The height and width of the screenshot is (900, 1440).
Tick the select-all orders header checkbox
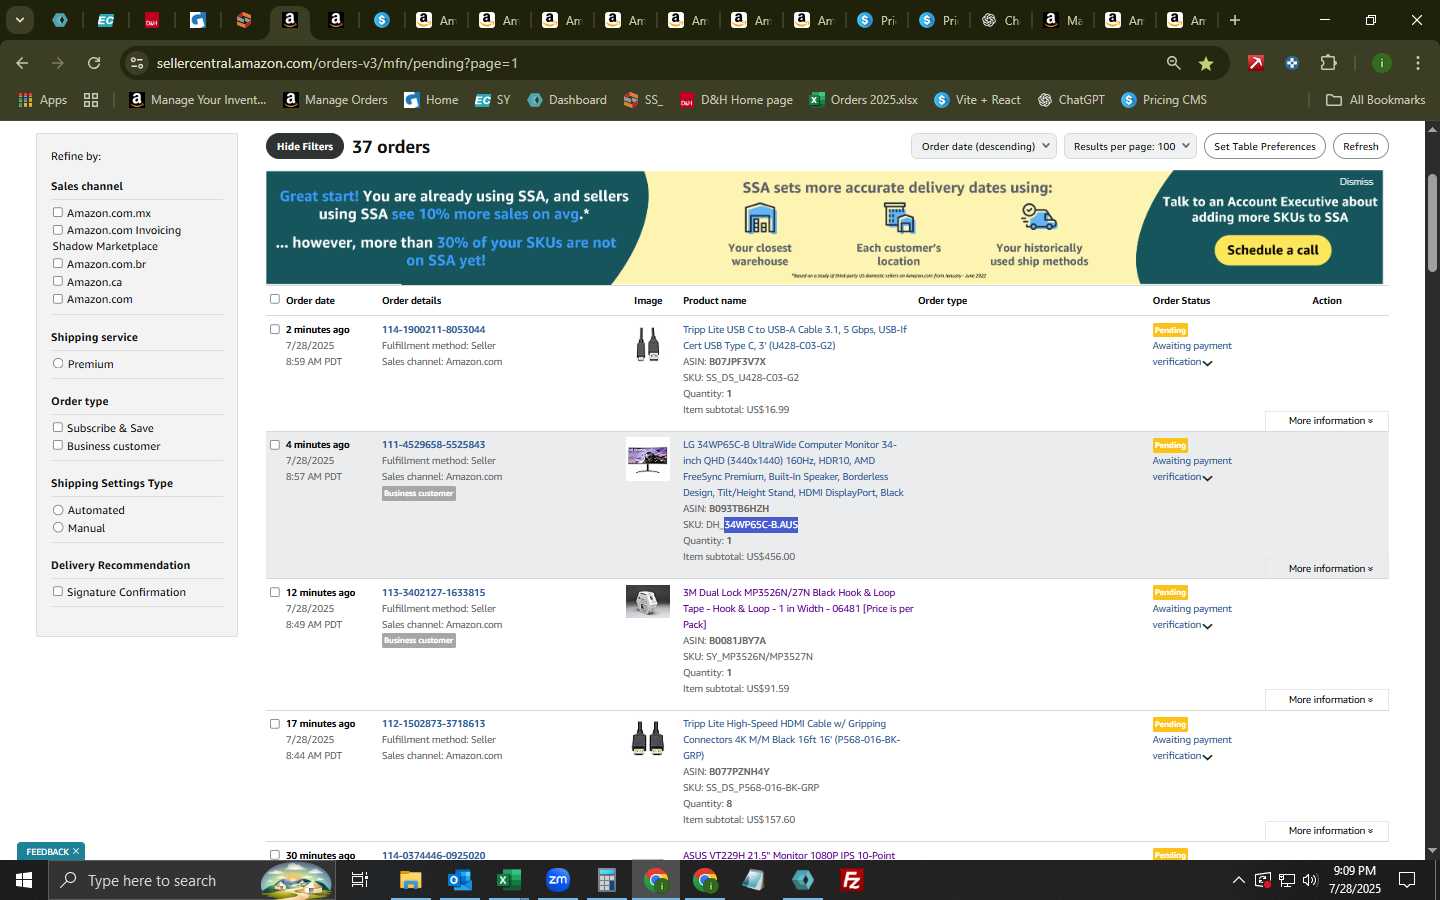(x=275, y=299)
